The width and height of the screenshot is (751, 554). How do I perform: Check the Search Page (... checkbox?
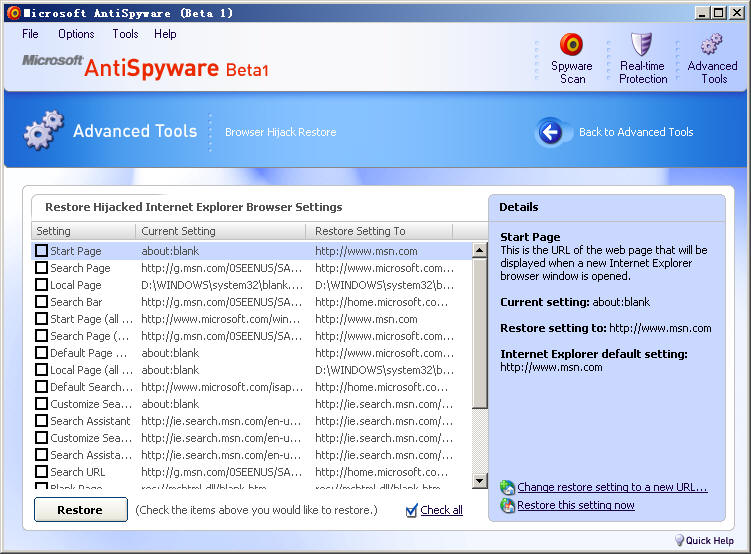pyautogui.click(x=42, y=336)
